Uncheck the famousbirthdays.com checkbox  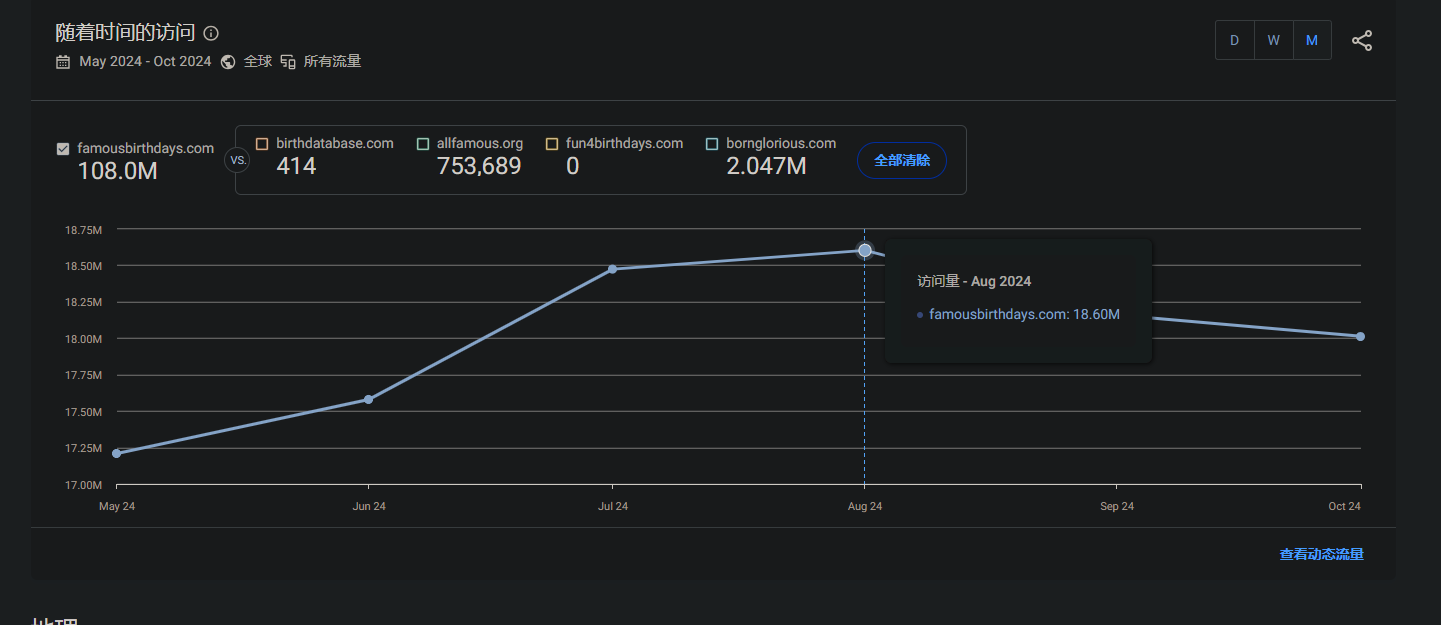coord(63,149)
